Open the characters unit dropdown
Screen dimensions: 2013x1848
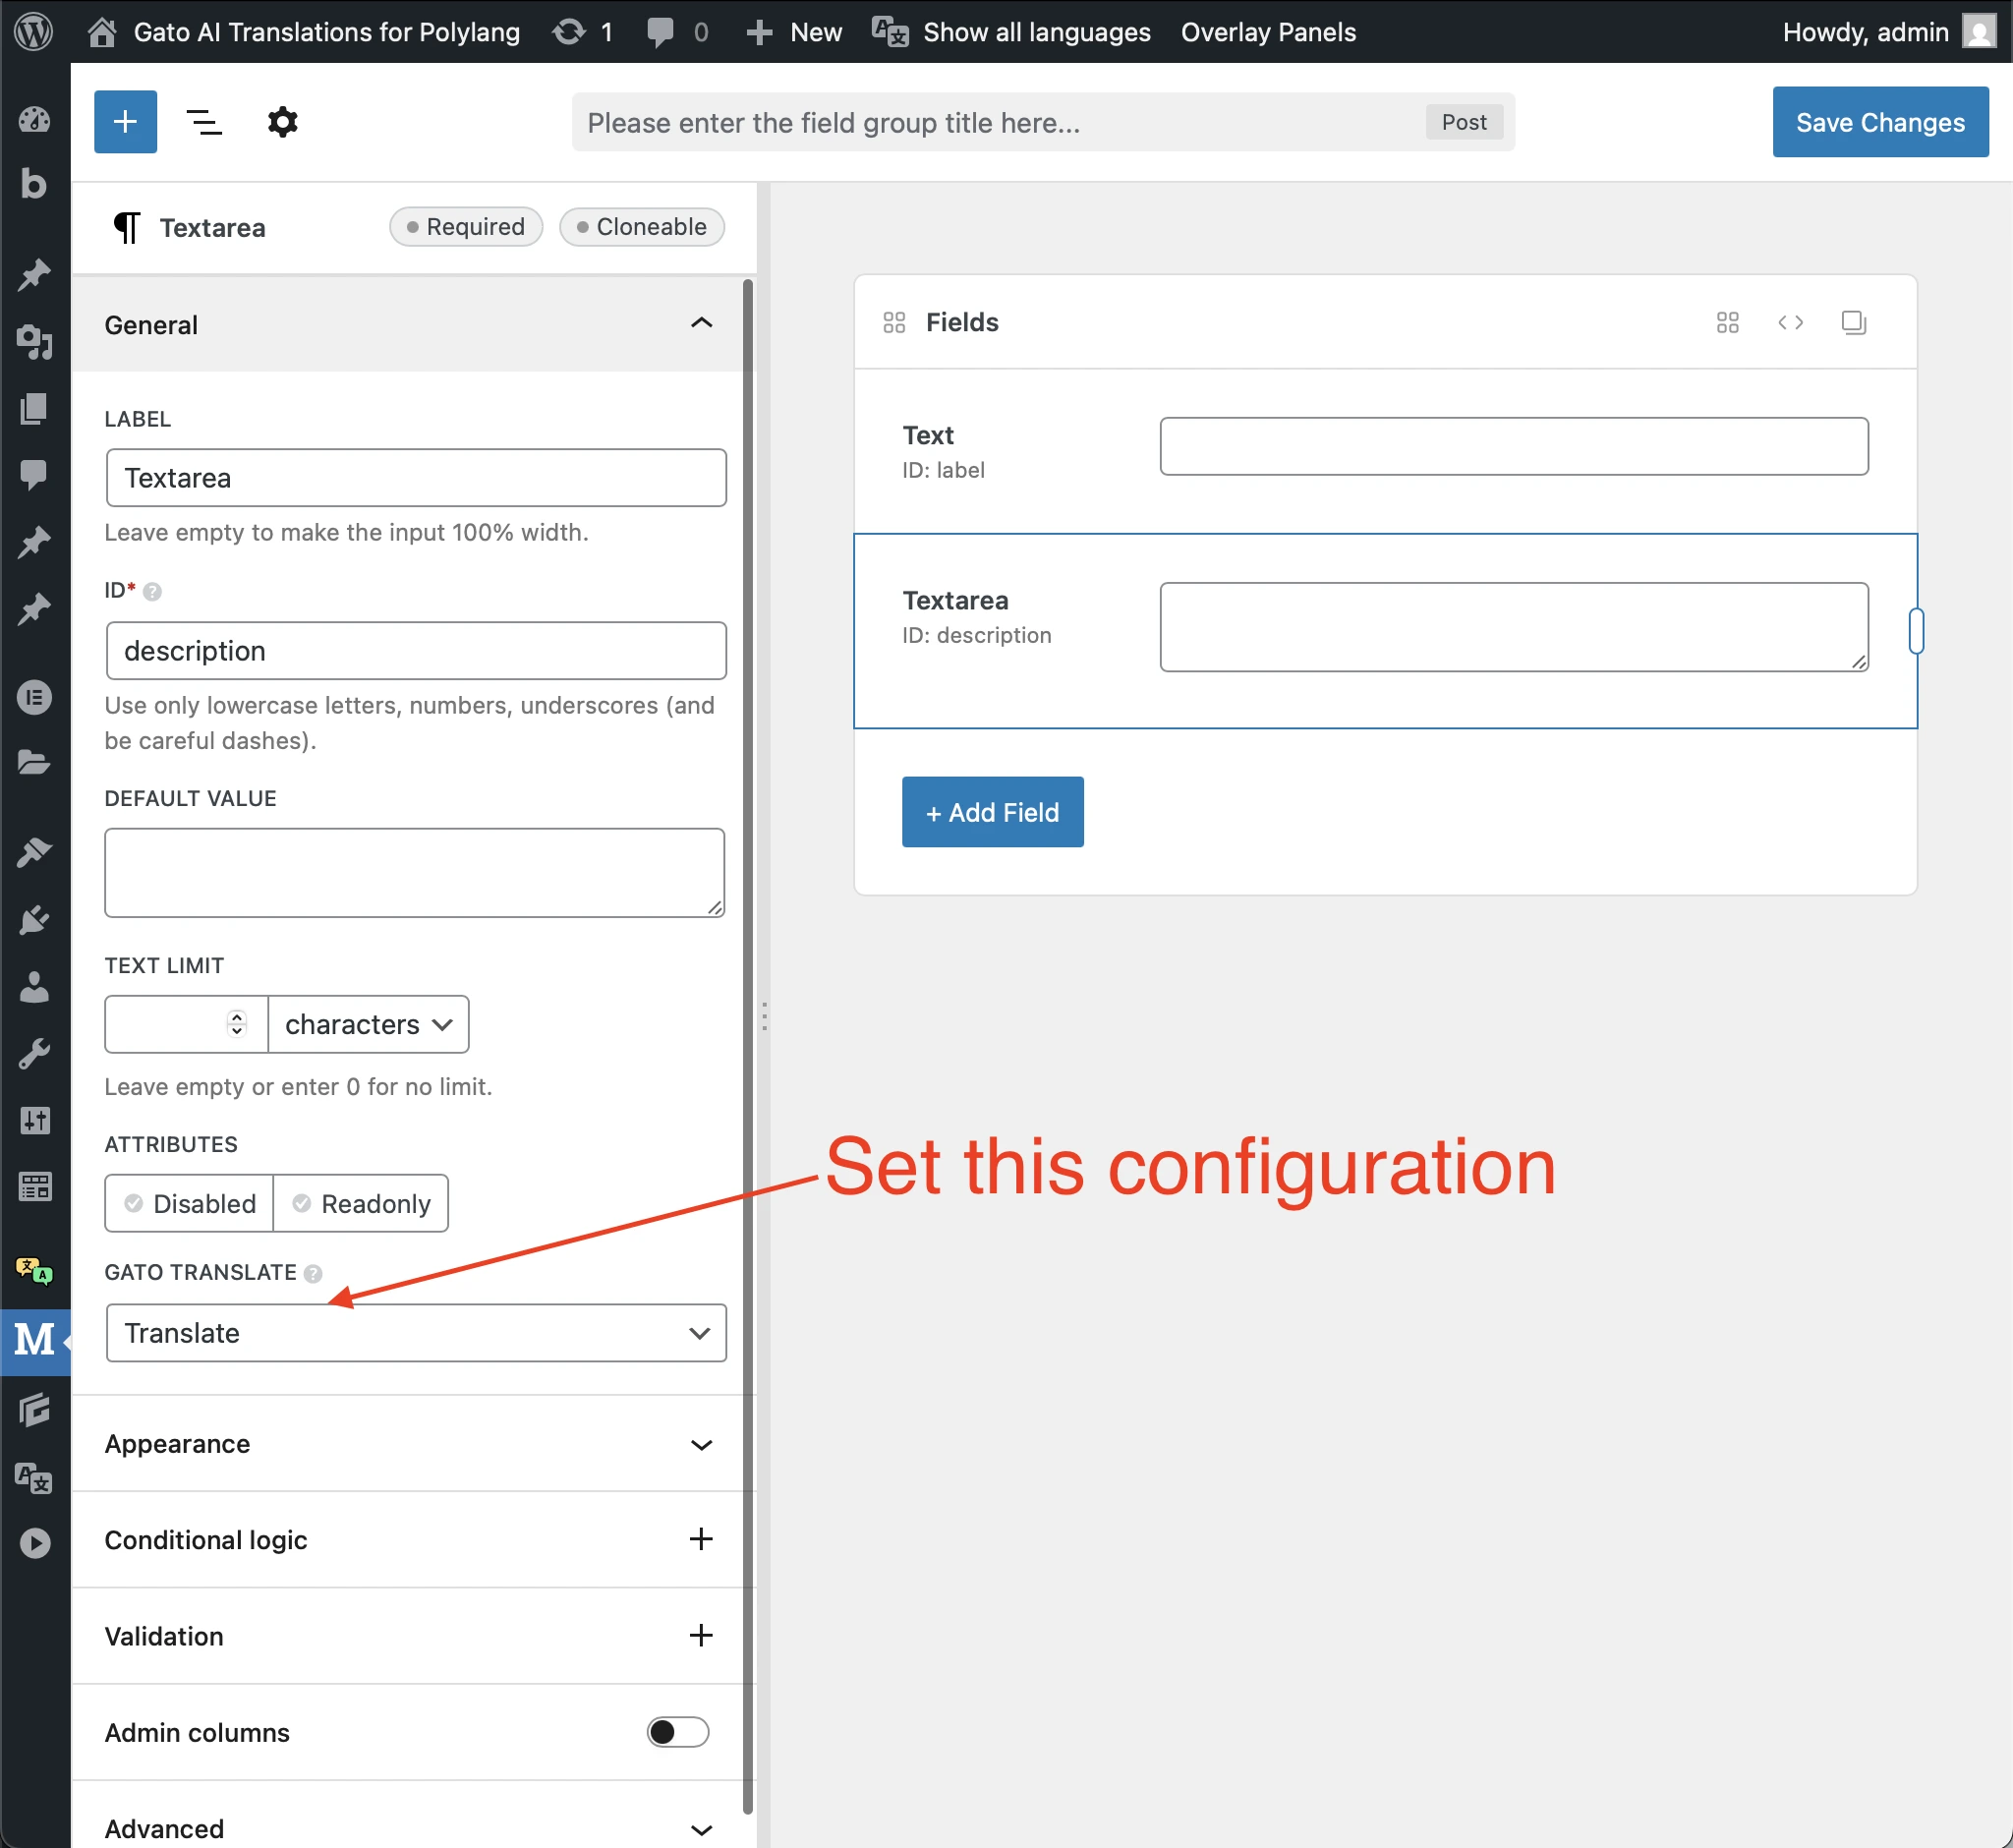[367, 1024]
